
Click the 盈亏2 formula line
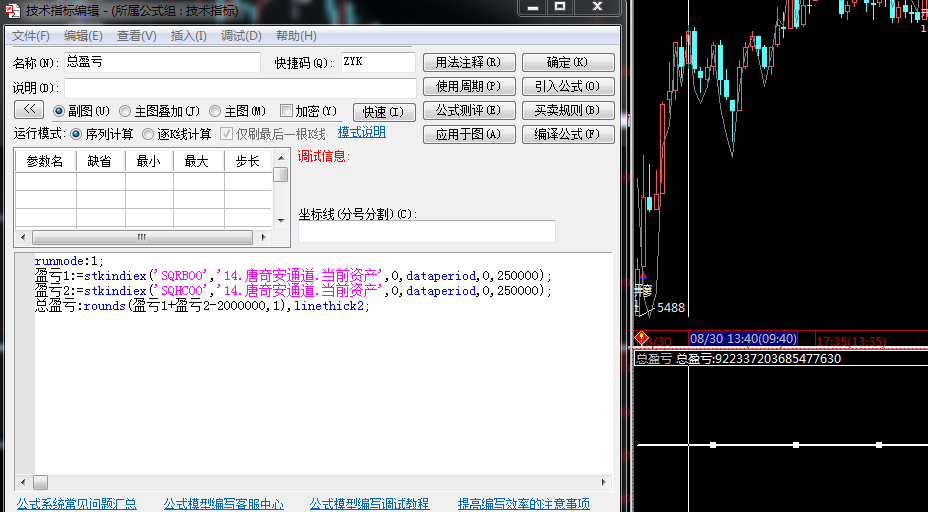click(x=293, y=291)
